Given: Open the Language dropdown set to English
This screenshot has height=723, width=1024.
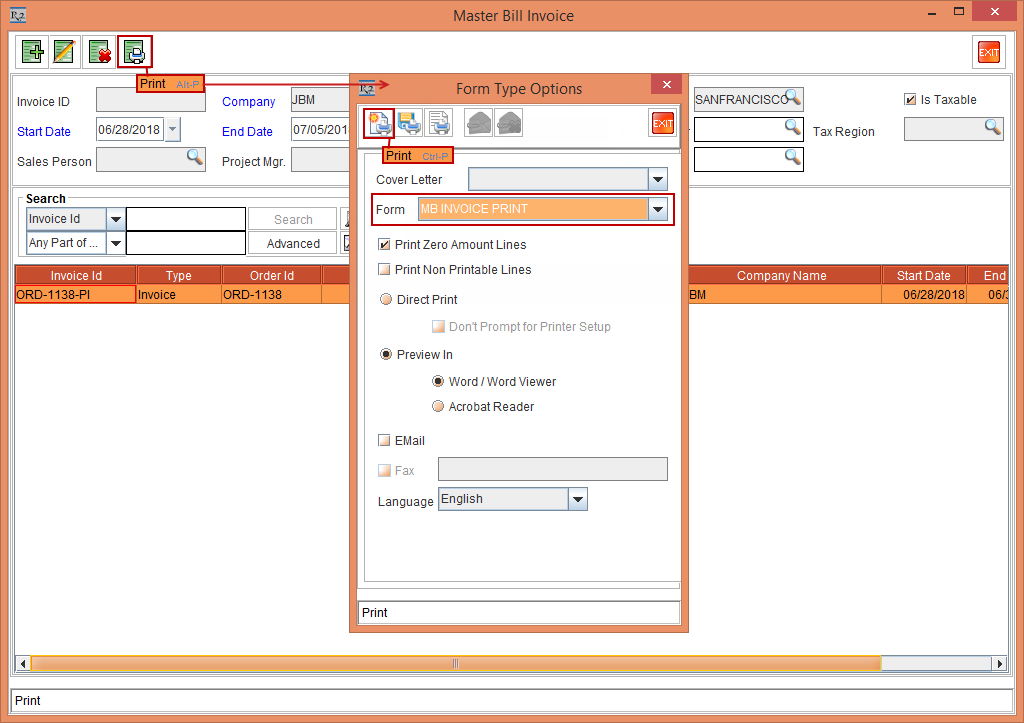Looking at the screenshot, I should [575, 499].
